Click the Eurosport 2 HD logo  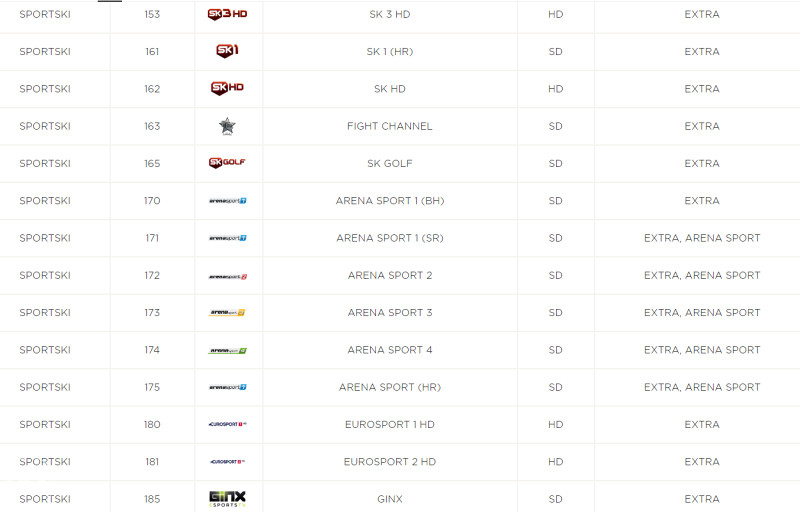[228, 462]
